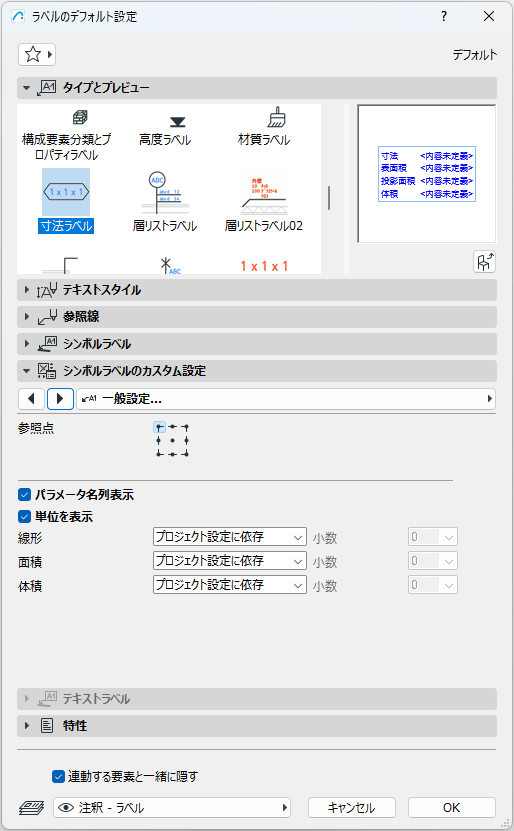Click the テキストラベル panel header
514x831 pixels.
(x=256, y=699)
